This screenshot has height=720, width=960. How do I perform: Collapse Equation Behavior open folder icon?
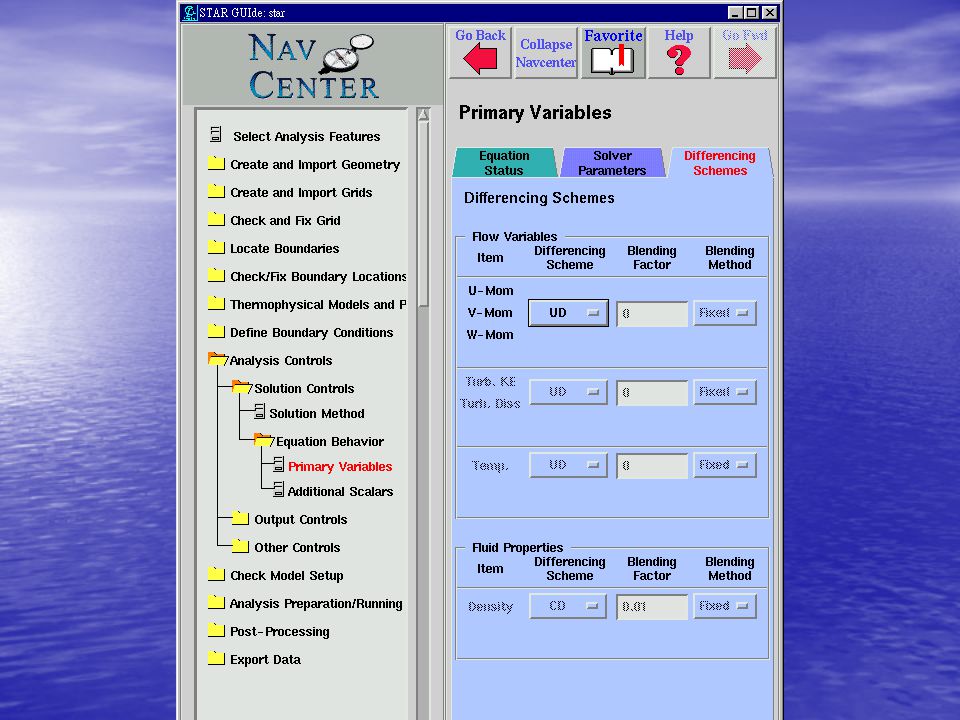(264, 440)
